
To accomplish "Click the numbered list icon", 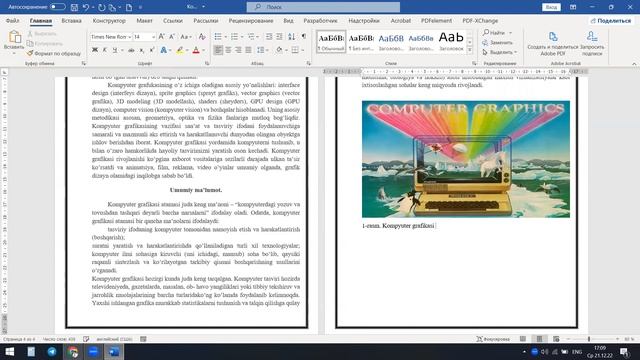I will [234, 37].
